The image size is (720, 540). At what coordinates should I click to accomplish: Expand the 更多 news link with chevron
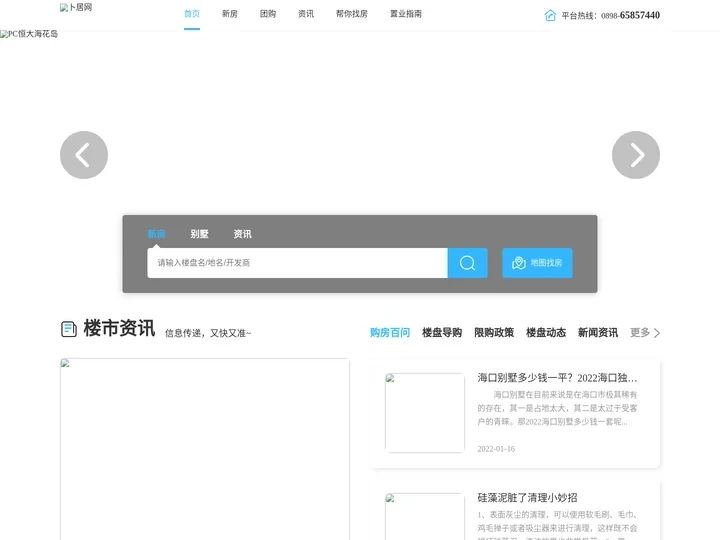click(x=645, y=332)
